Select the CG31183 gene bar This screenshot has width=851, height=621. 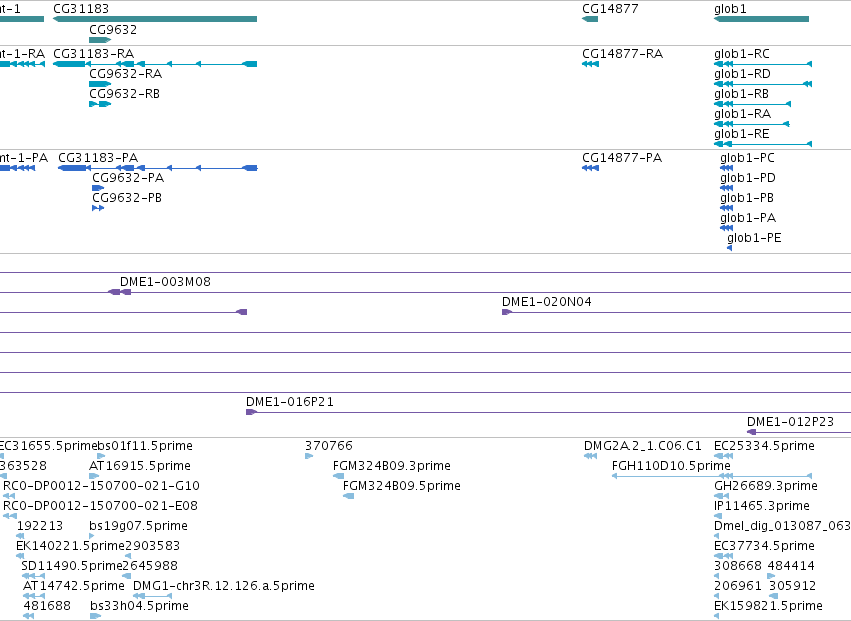pos(155,19)
